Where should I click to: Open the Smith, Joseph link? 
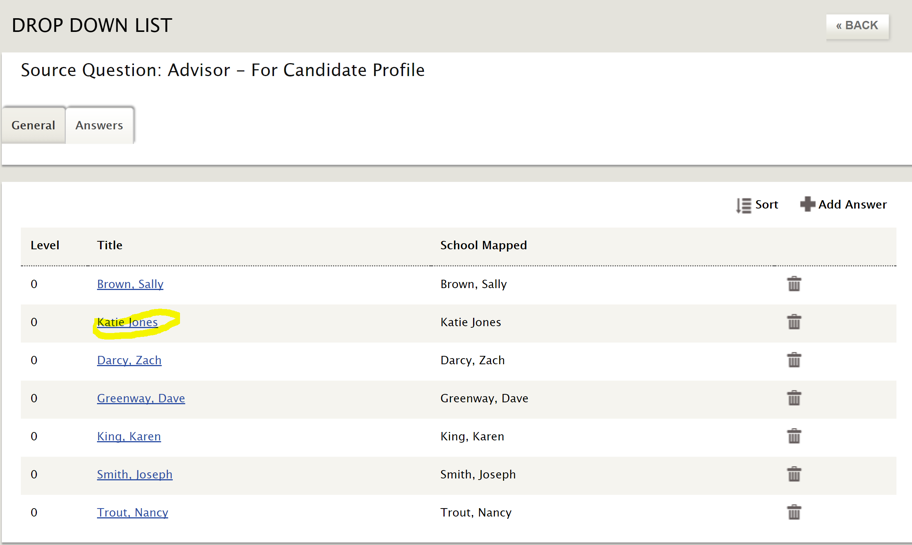click(x=134, y=474)
